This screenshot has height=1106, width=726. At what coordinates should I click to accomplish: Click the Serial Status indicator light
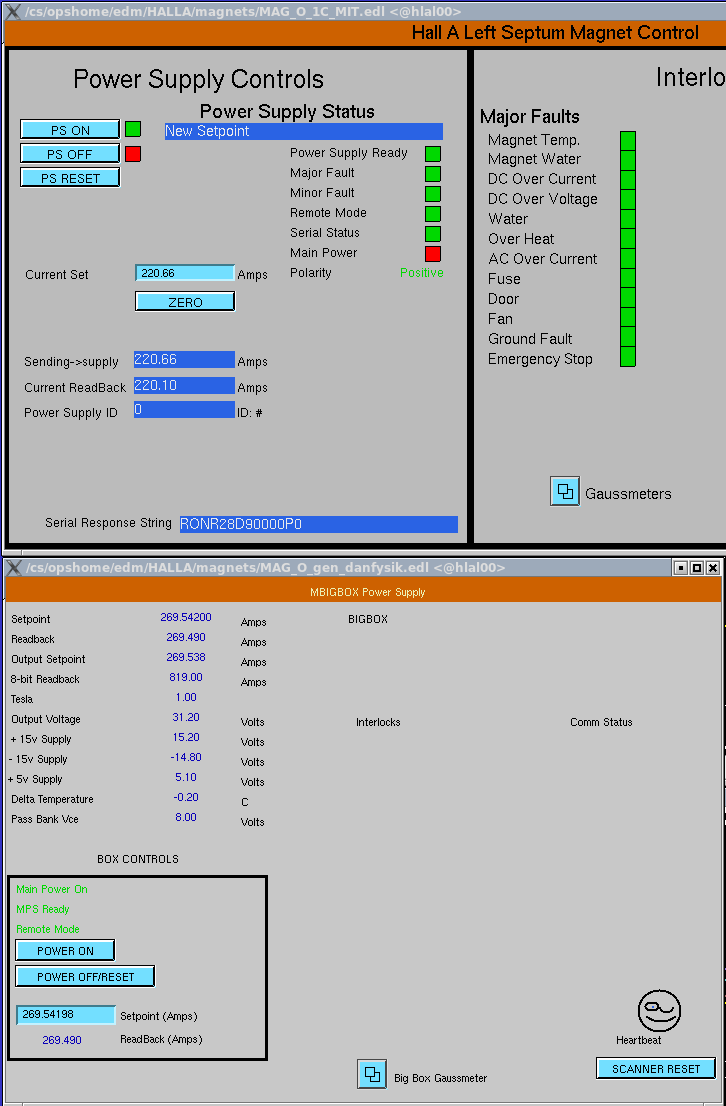click(432, 233)
